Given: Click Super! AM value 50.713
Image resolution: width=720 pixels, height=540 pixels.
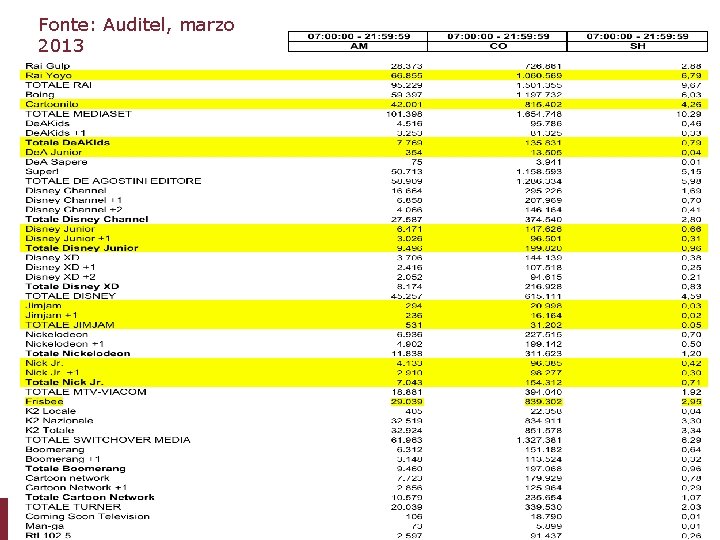Looking at the screenshot, I should coord(406,171).
